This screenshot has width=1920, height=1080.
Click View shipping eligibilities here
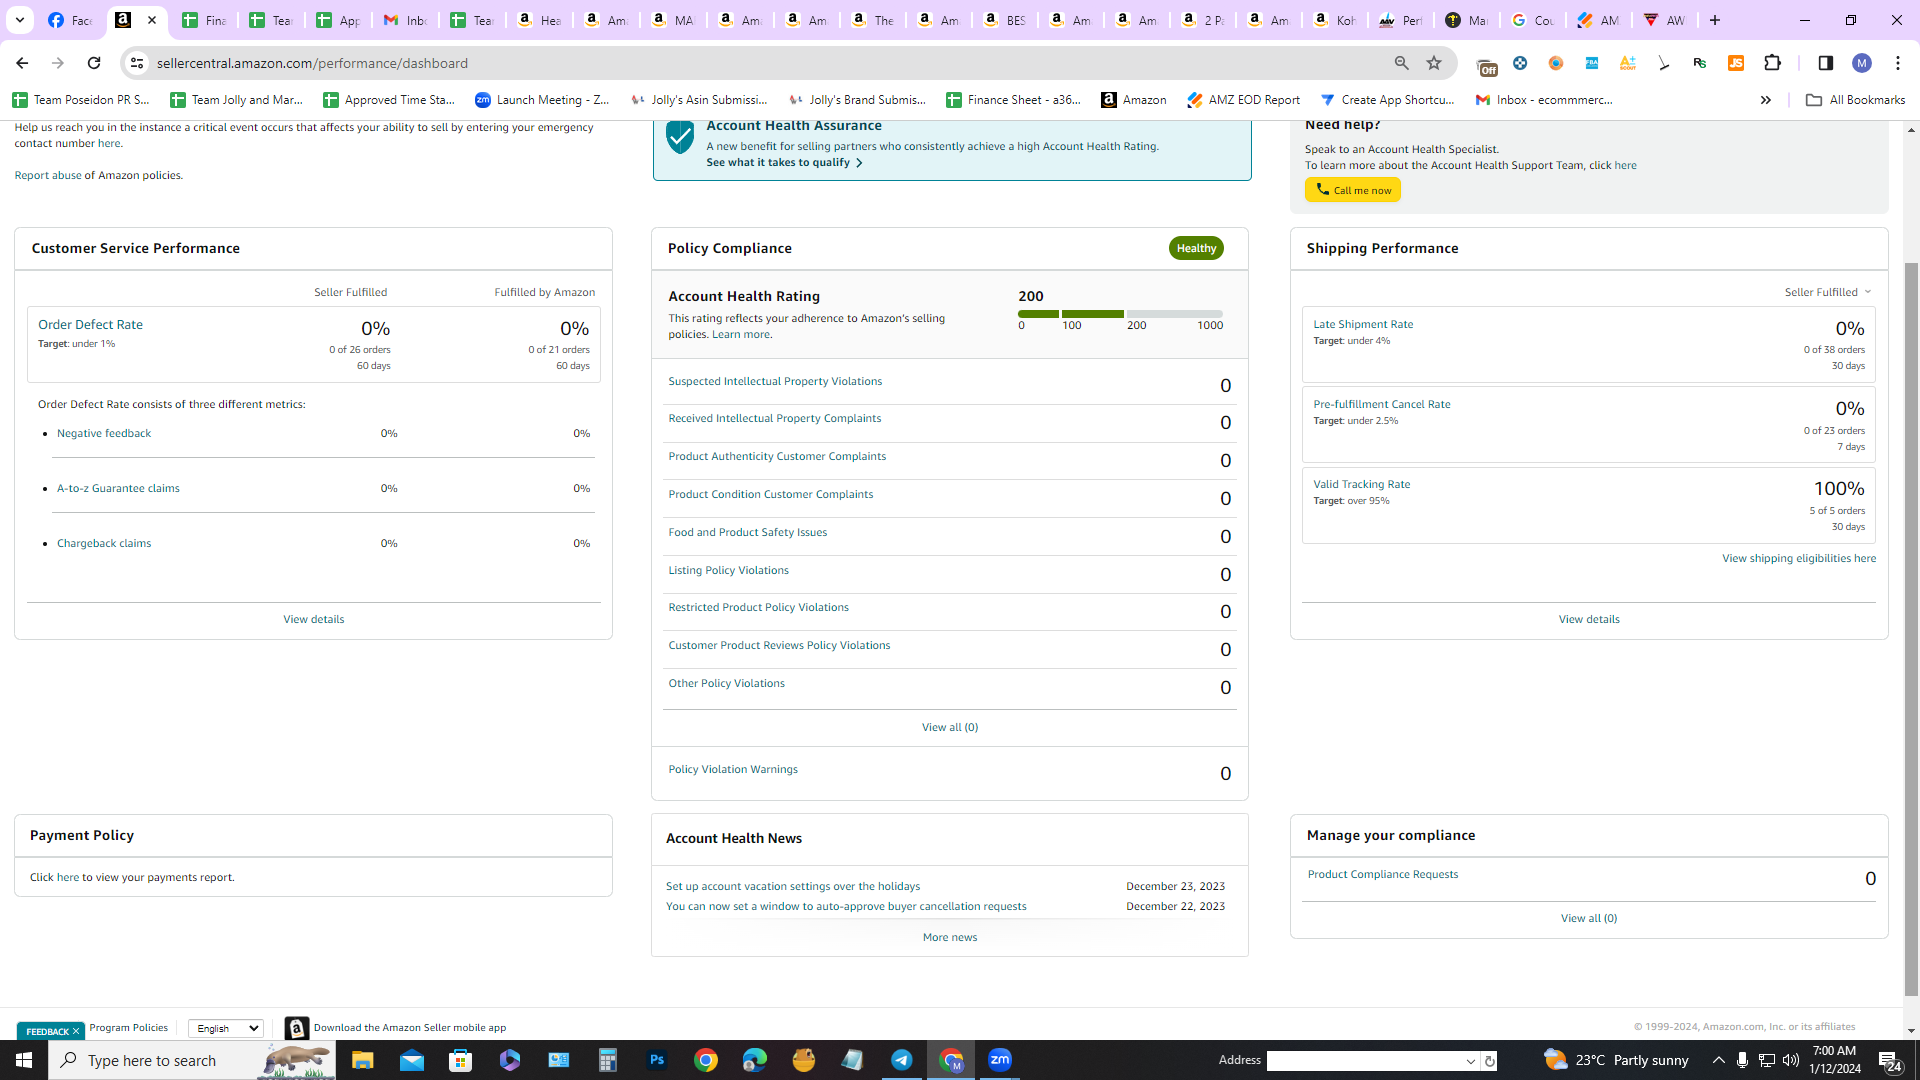tap(1799, 558)
